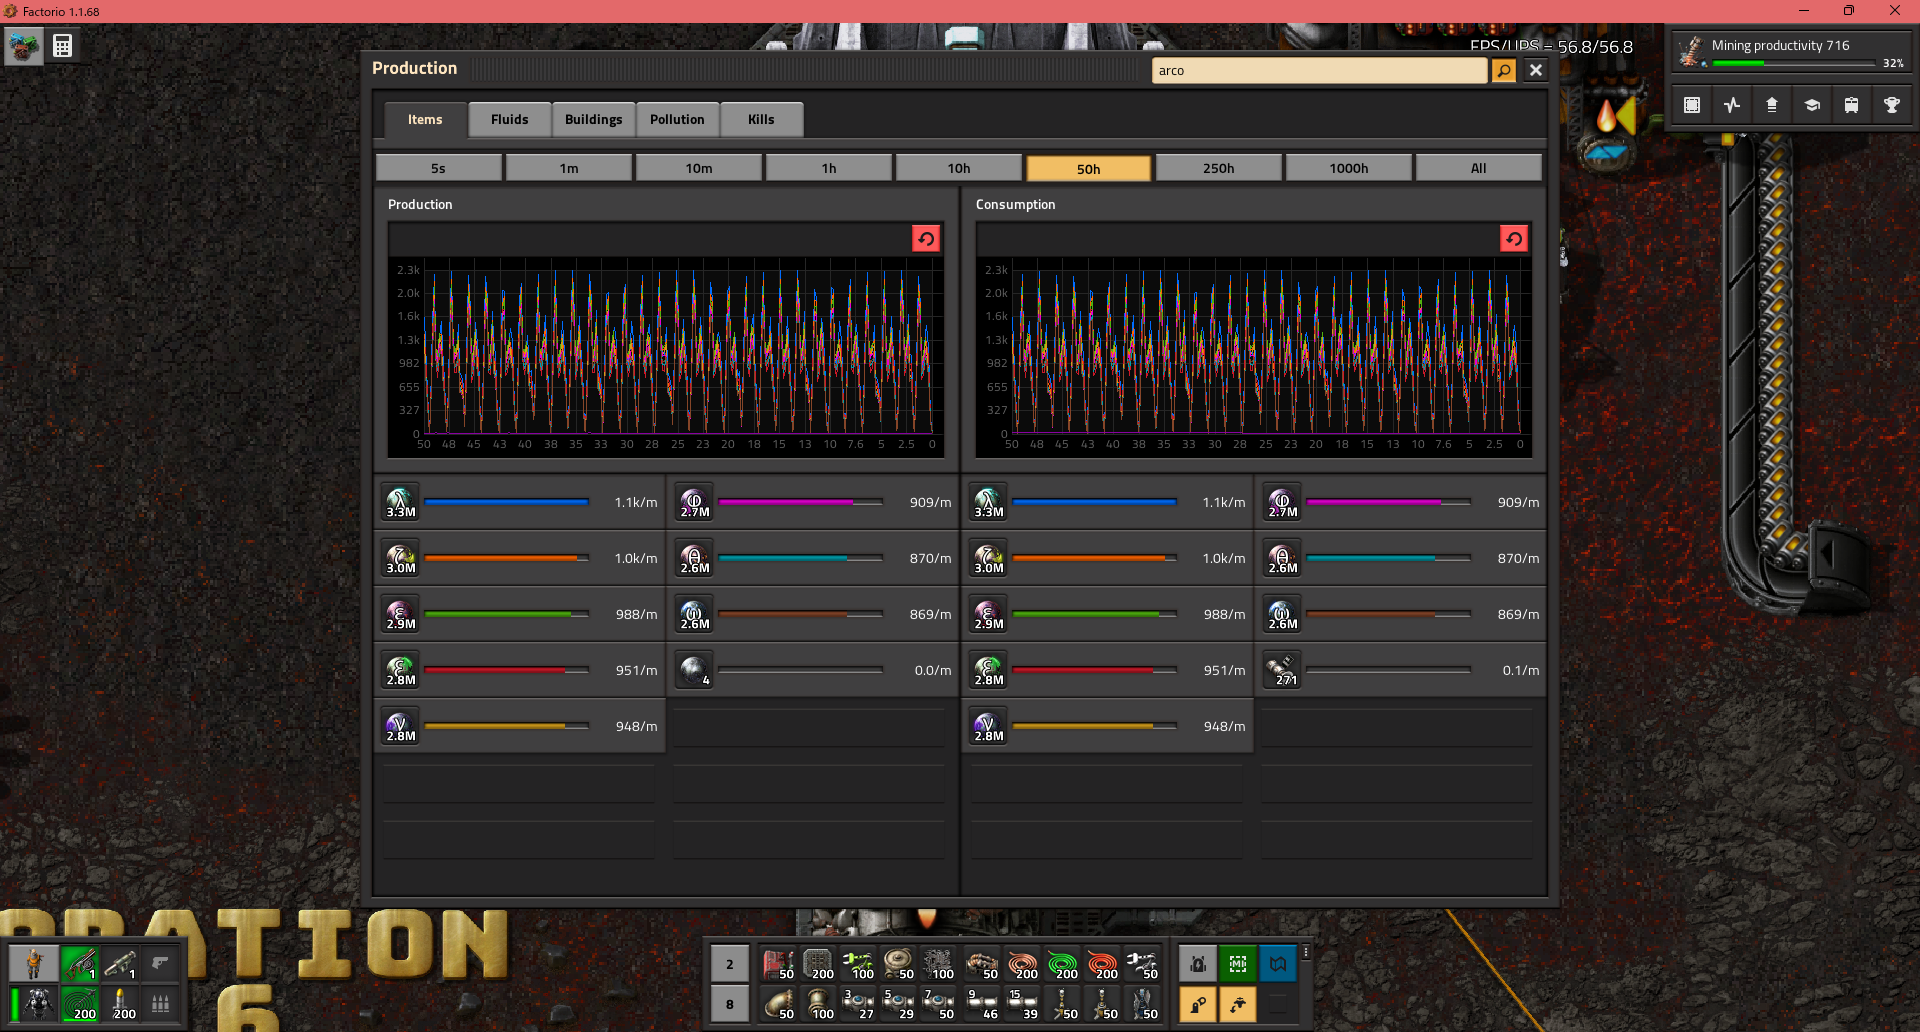Screen dimensions: 1920x1032
Task: Close the Production window
Action: (1536, 70)
